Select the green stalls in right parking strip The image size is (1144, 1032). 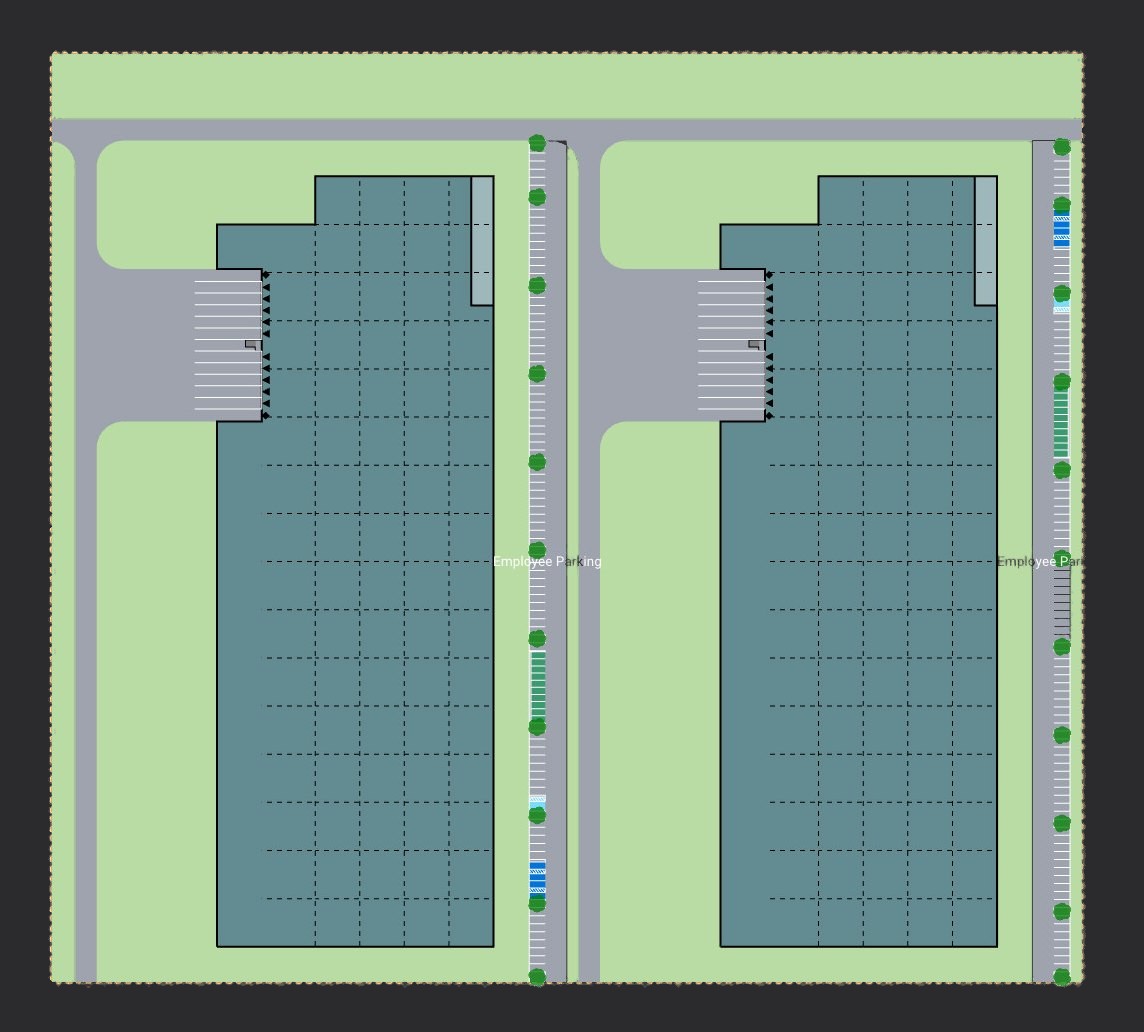1062,424
